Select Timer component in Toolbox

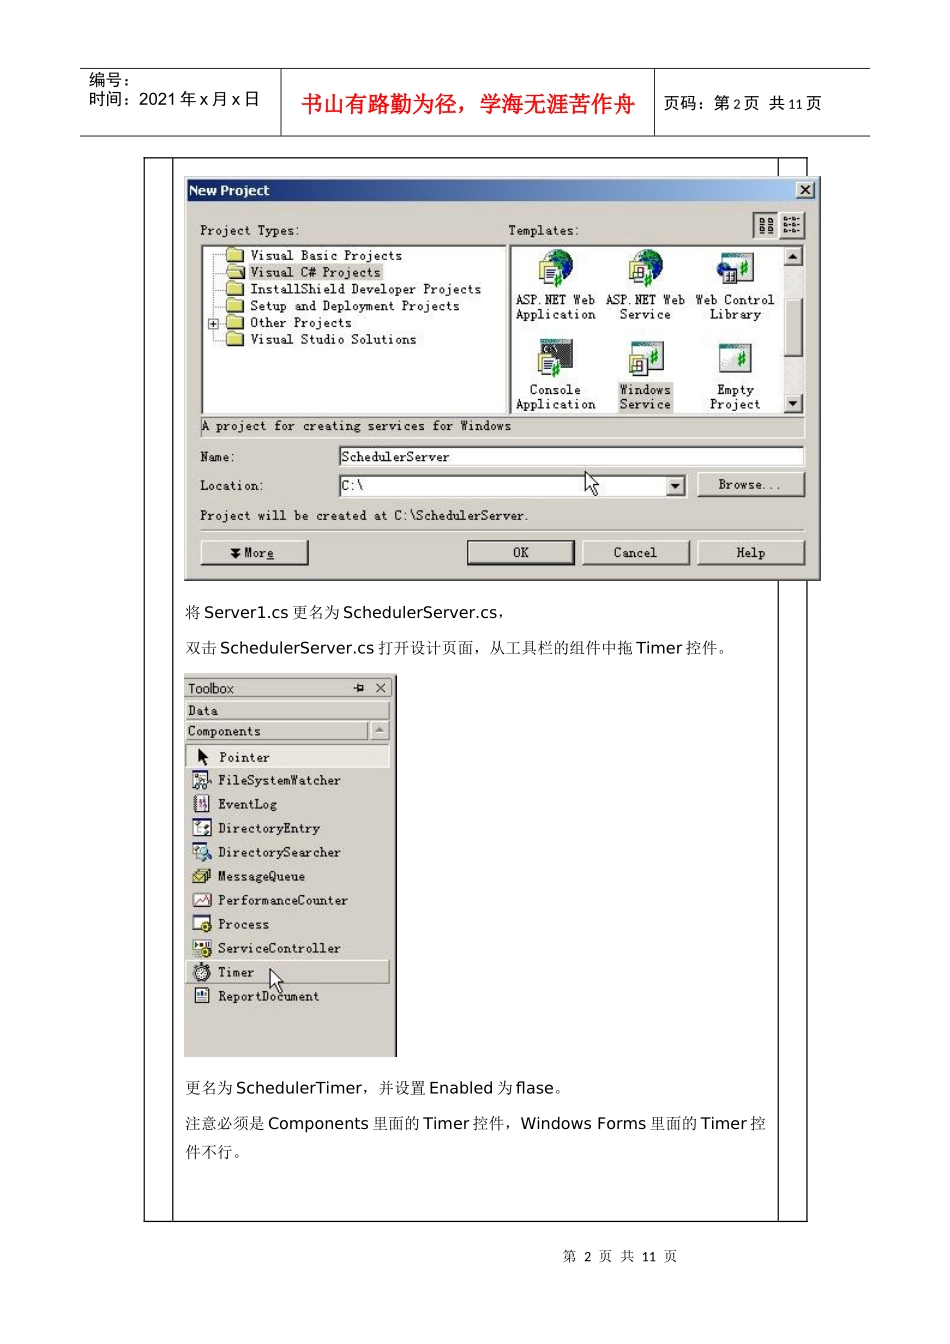tap(287, 972)
